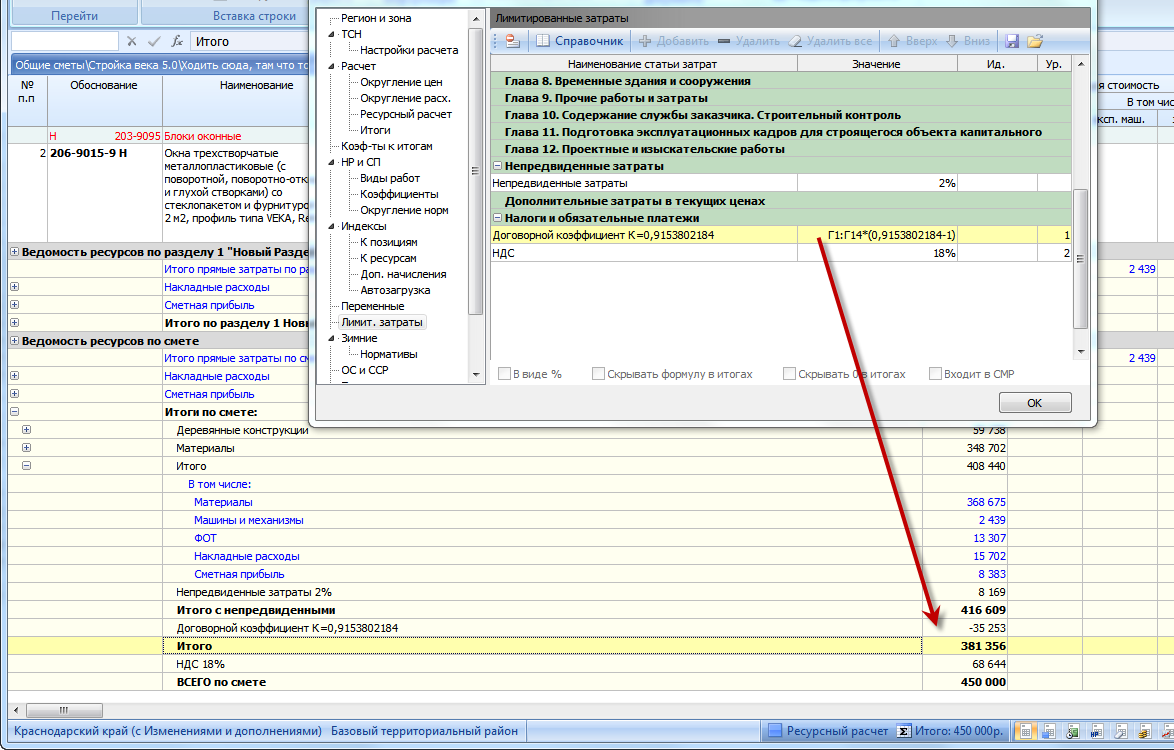Collapse the 'Итоги по смете' row
Screen dimensions: 1174x750
pos(14,412)
